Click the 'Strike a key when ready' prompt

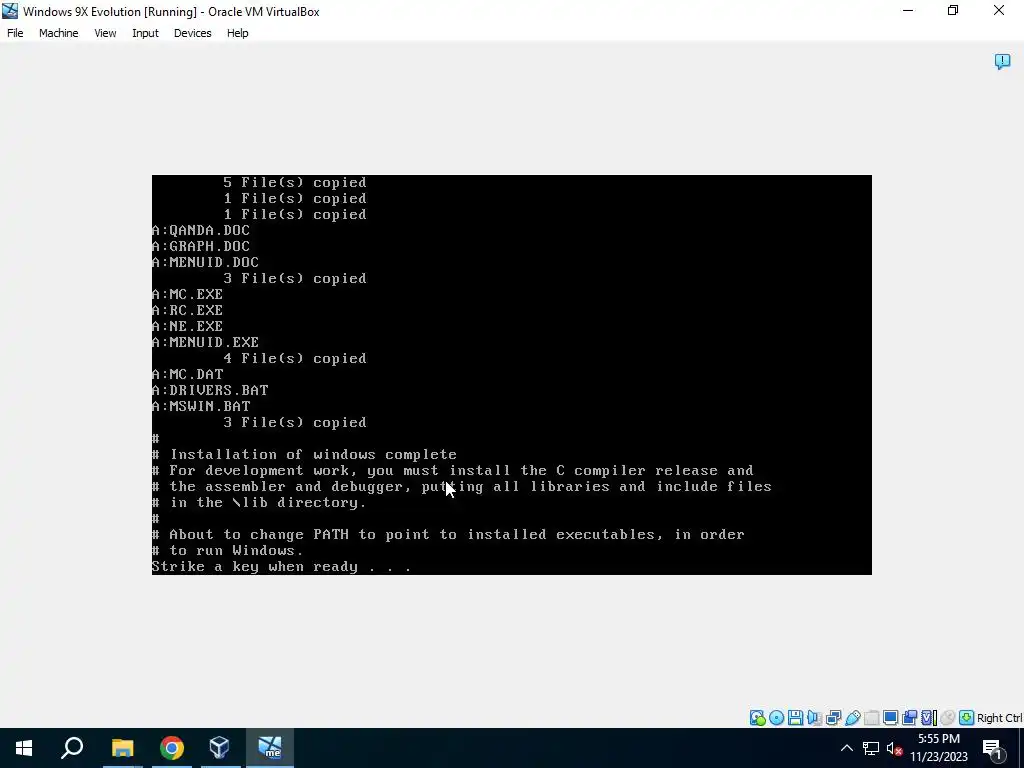point(281,566)
